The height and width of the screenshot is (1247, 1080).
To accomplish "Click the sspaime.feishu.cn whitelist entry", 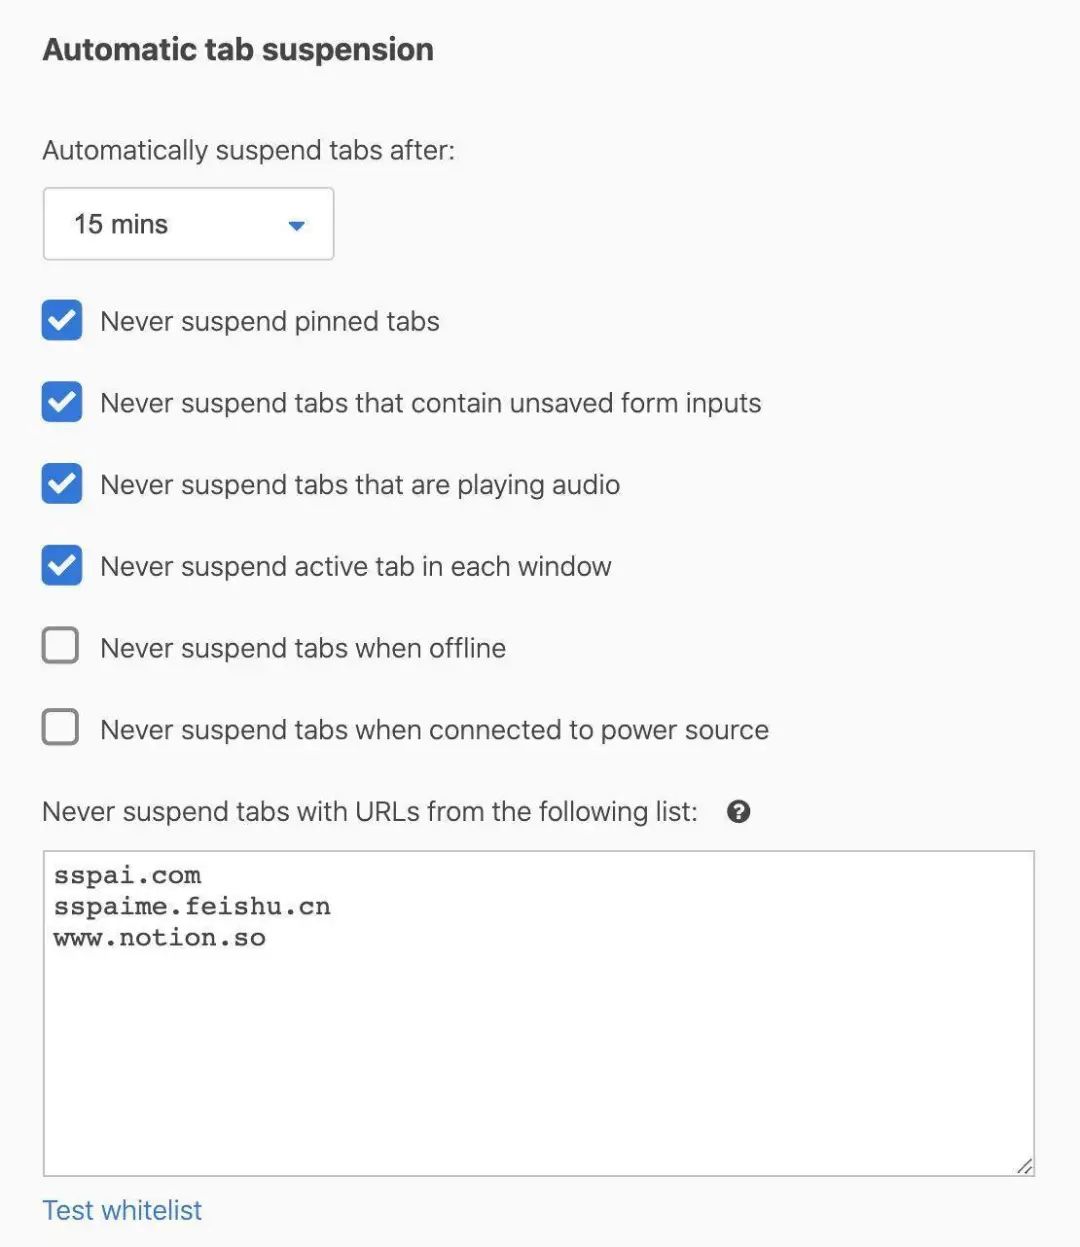I will (x=192, y=906).
